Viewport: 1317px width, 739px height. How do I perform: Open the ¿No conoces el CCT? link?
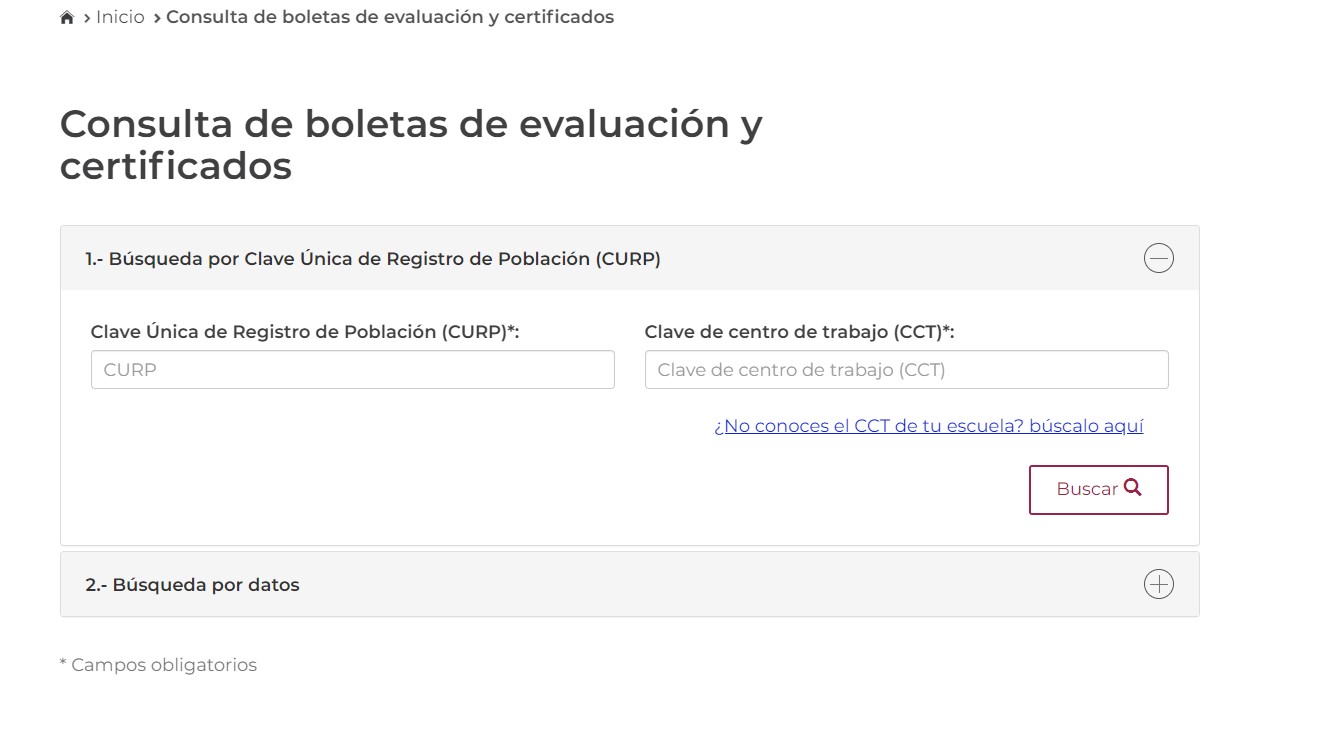[929, 426]
